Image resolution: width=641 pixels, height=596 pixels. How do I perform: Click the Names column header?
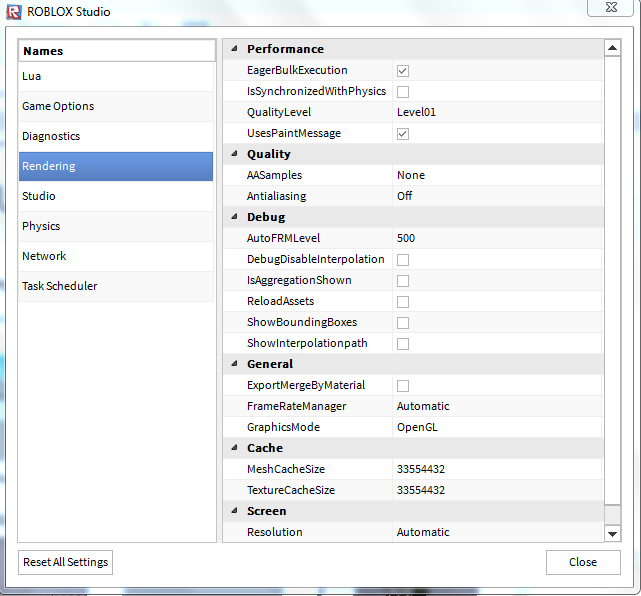(x=117, y=51)
